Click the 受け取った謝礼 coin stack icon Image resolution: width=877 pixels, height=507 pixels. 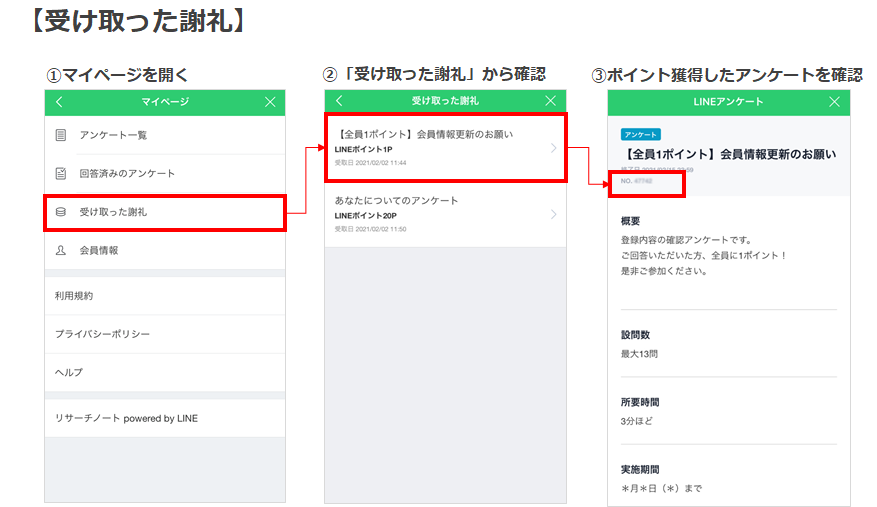tap(61, 212)
